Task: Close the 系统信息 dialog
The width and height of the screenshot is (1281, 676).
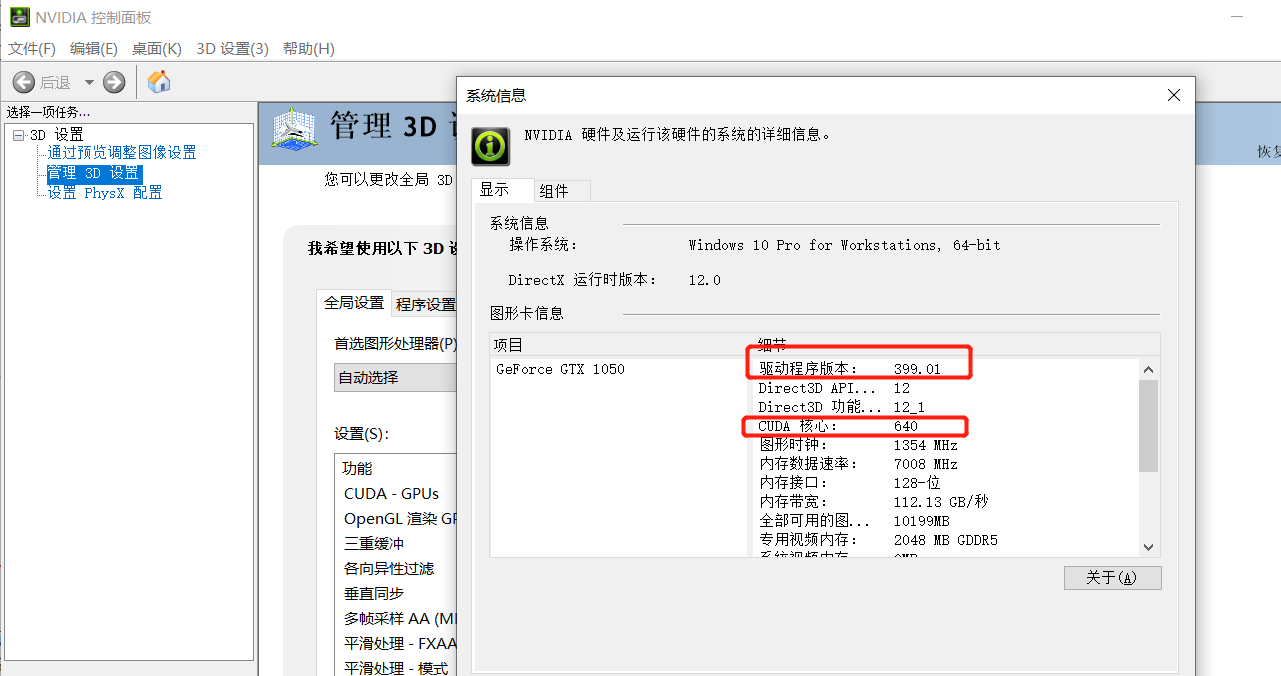Action: coord(1174,95)
